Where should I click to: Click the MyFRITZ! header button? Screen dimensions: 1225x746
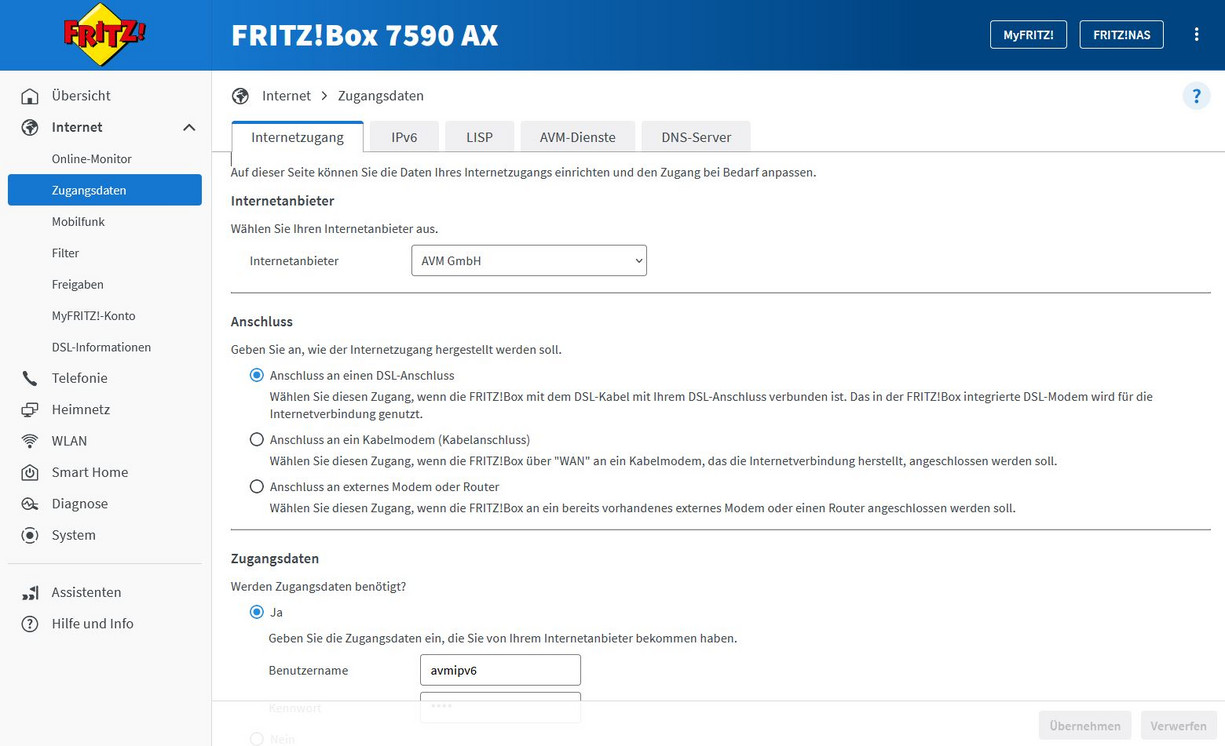(x=1028, y=34)
